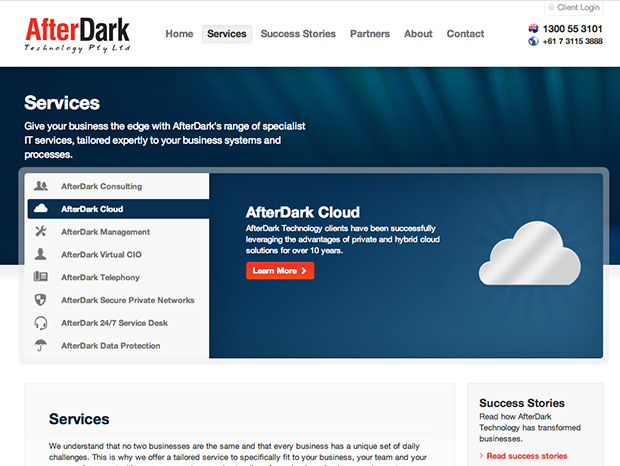This screenshot has height=466, width=620.
Task: Click the Client Login lock icon
Action: (x=551, y=7)
